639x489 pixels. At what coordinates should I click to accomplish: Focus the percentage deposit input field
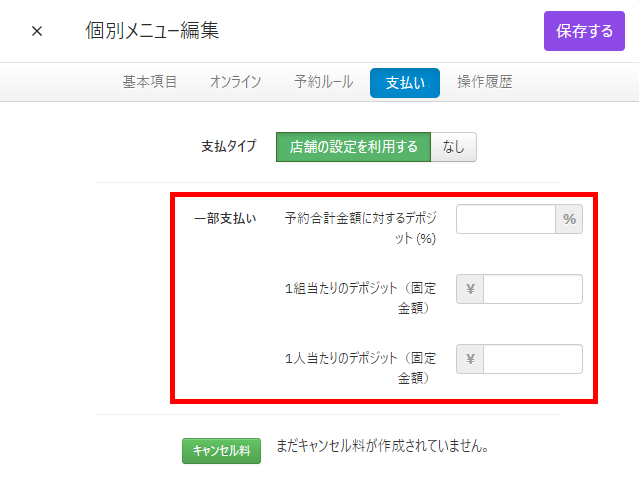[506, 219]
